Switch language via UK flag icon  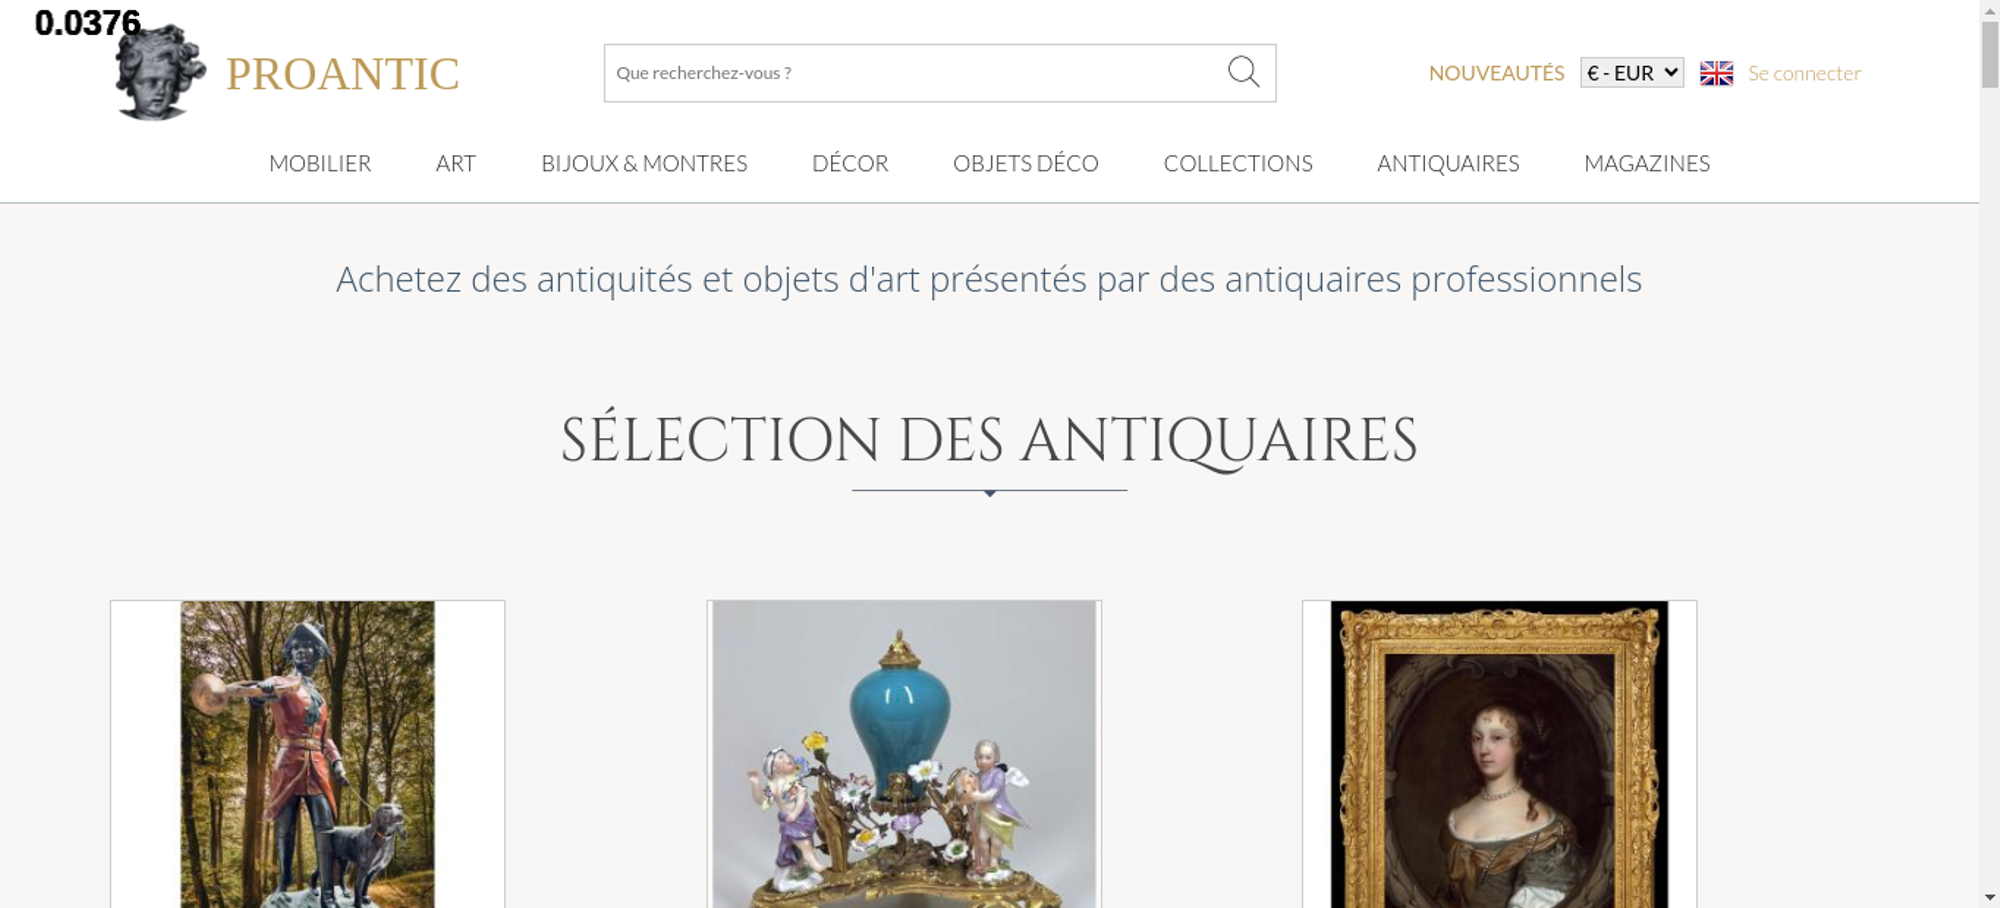[1716, 73]
